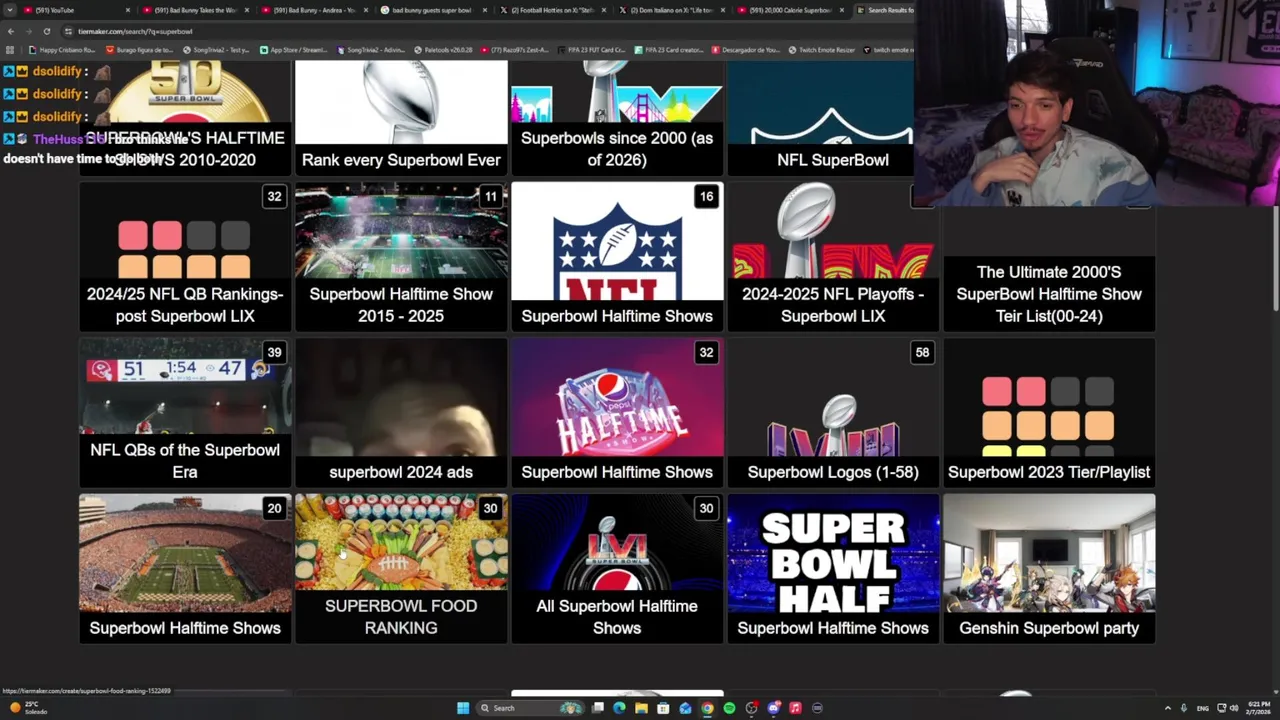Viewport: 1280px width, 720px height.
Task: Open the 'Burago figura de to...' bookmark
Action: tap(139, 50)
